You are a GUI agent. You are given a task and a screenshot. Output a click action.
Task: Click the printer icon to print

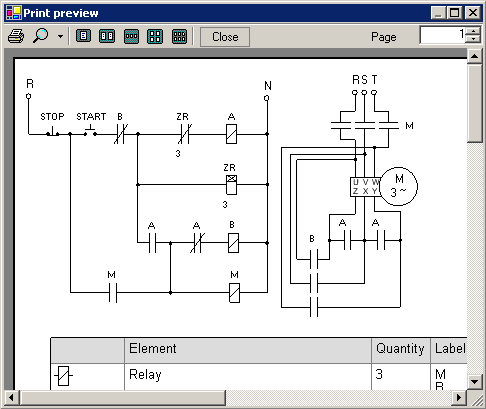[16, 36]
